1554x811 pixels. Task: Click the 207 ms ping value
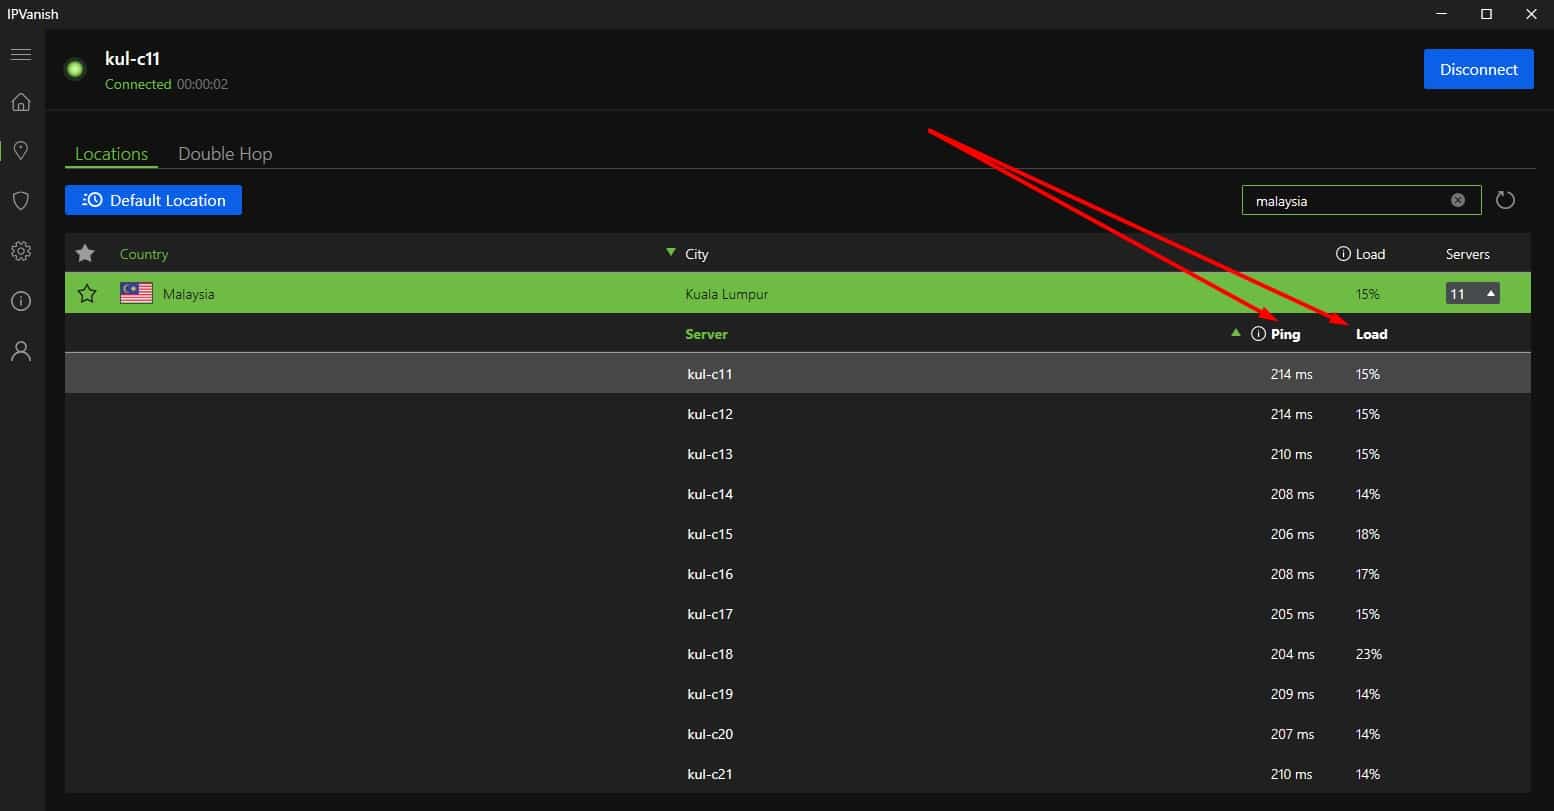(x=1292, y=734)
